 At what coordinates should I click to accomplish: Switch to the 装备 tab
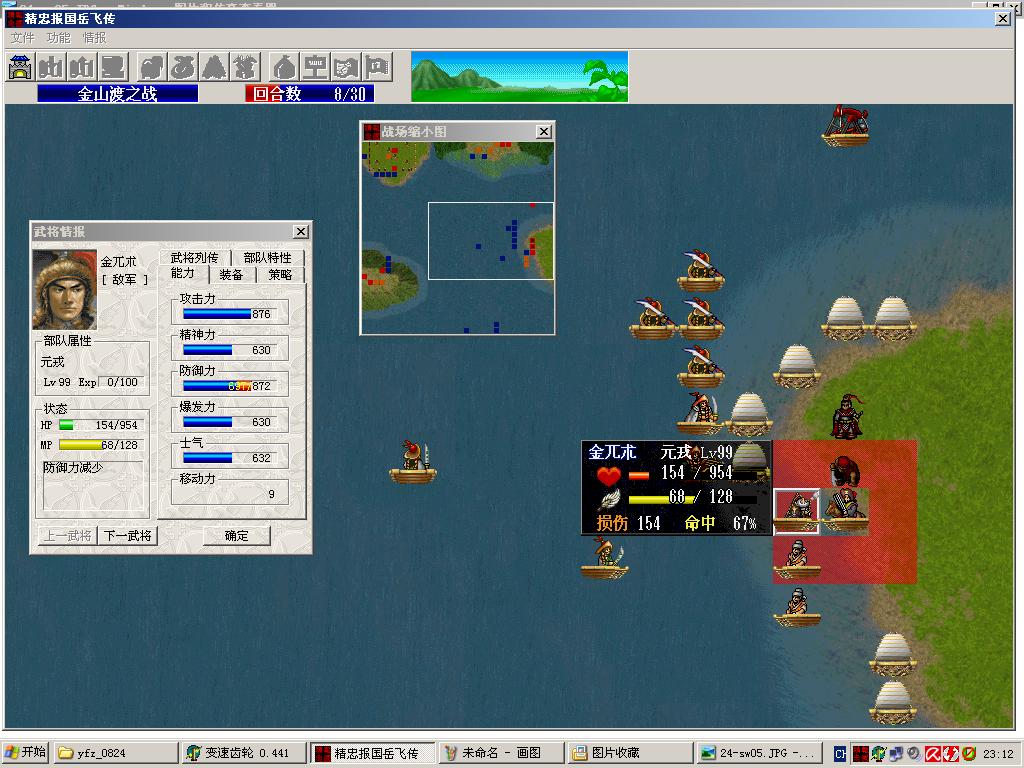[x=231, y=275]
